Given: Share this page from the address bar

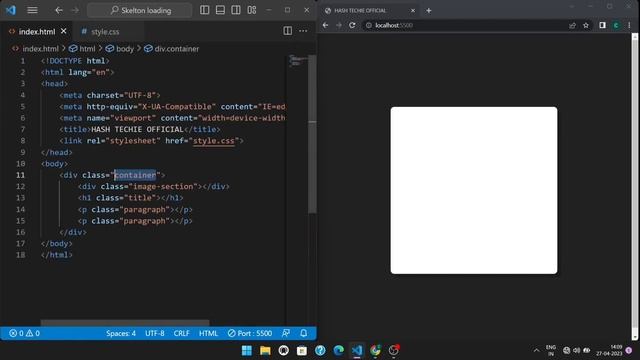Looking at the screenshot, I should point(572,25).
